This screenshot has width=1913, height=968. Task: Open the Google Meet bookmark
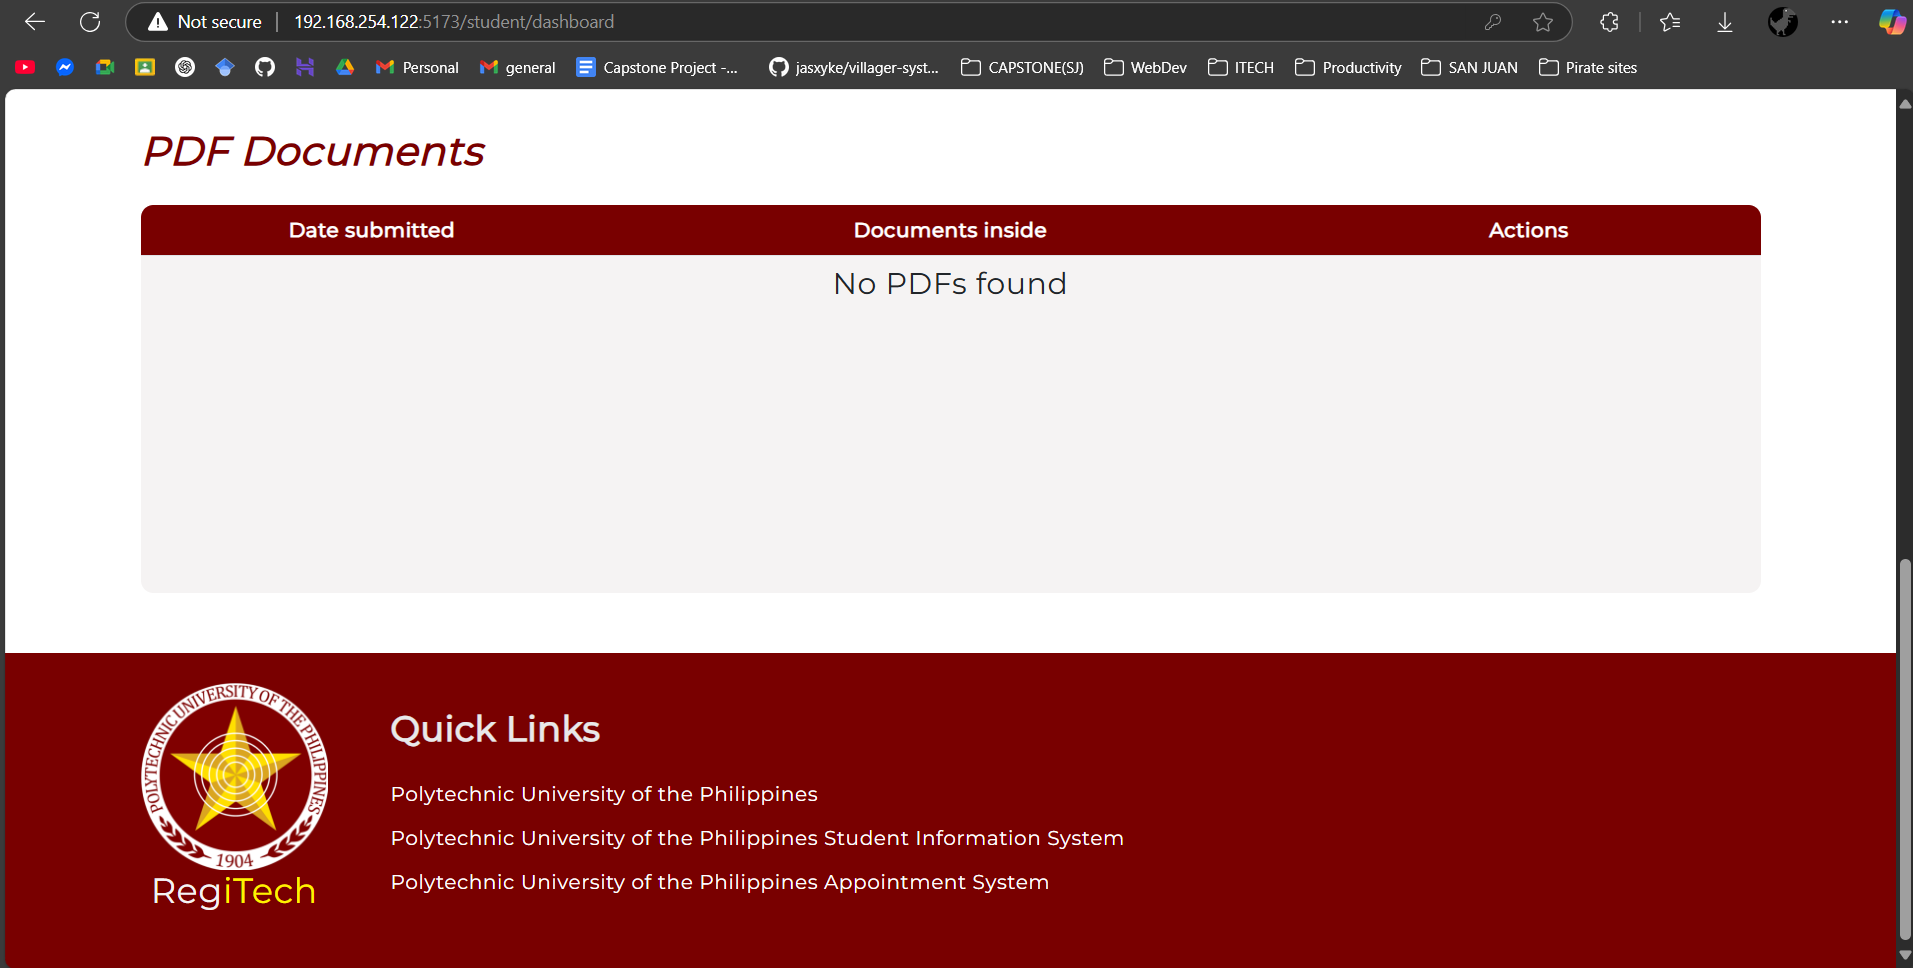pyautogui.click(x=105, y=67)
